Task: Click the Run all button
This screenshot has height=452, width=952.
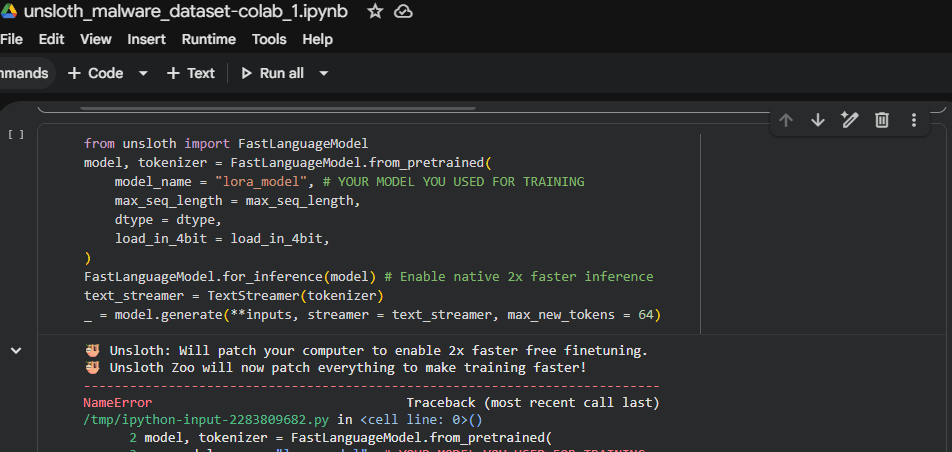Action: (x=273, y=74)
